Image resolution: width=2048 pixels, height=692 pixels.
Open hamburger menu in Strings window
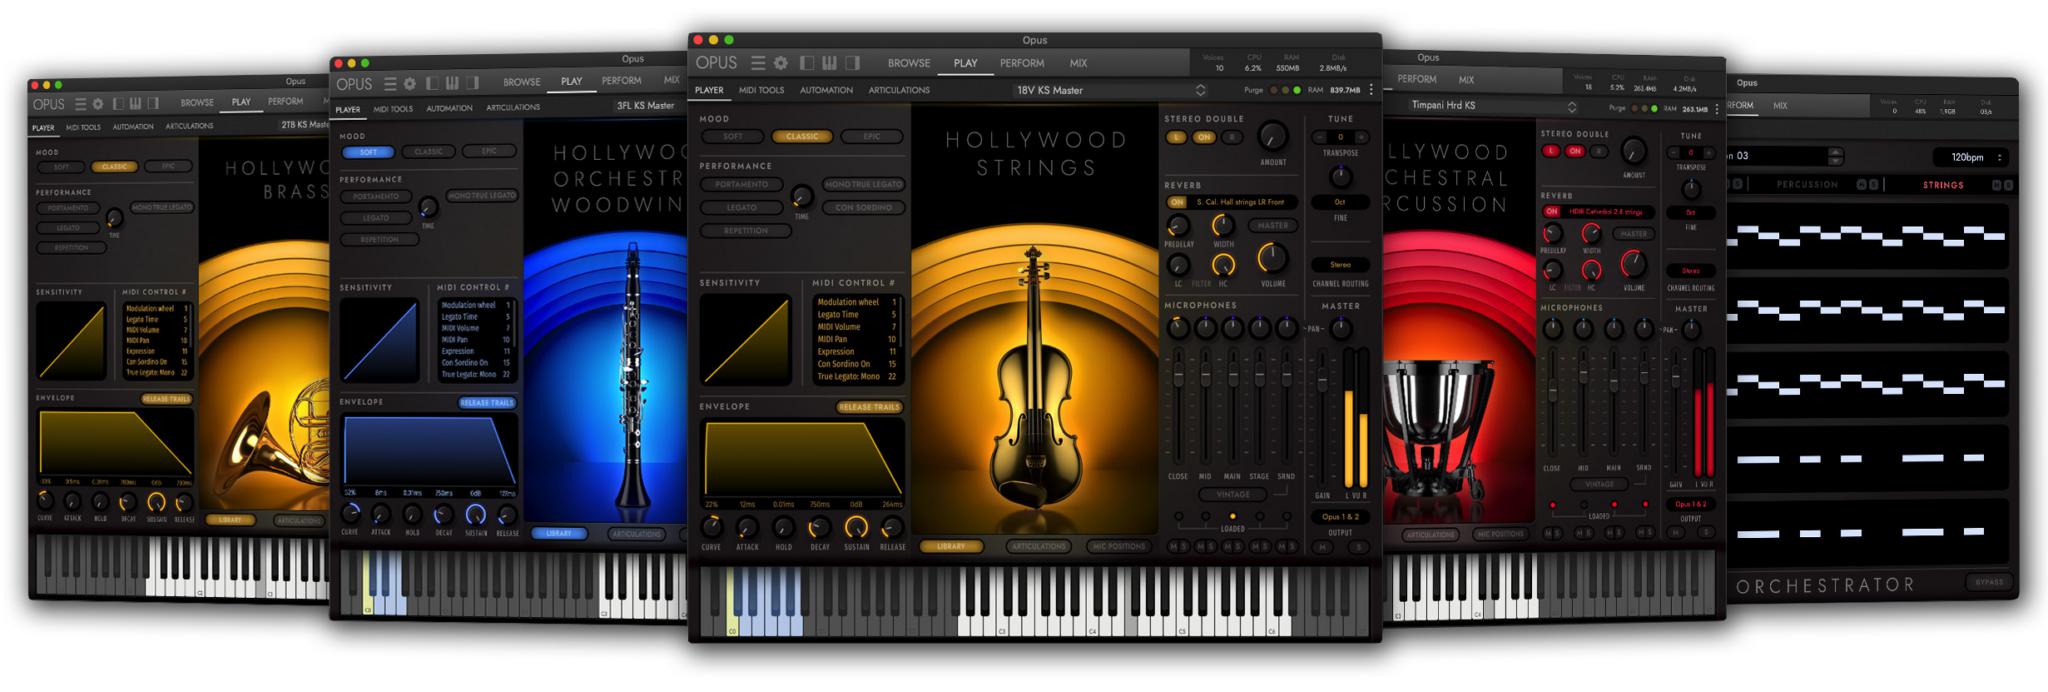(758, 63)
